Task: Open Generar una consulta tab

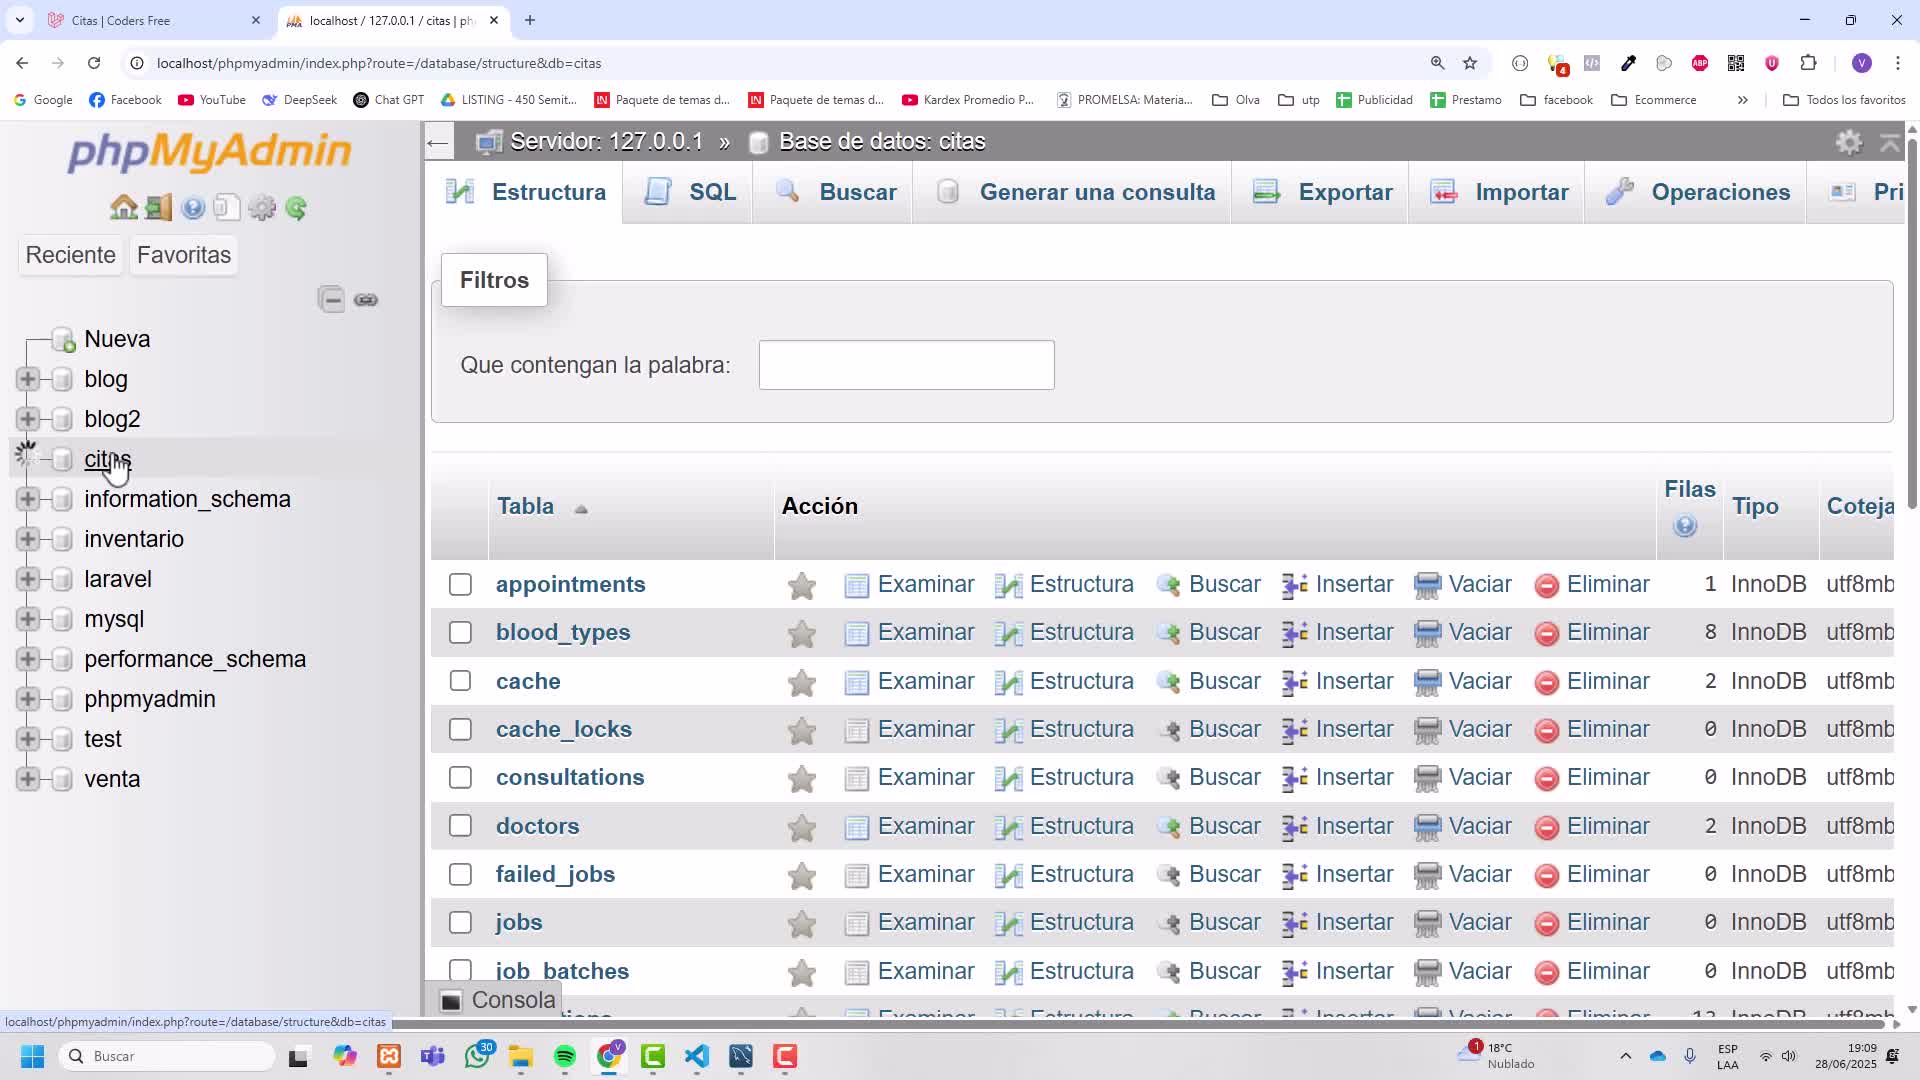Action: (x=1073, y=192)
